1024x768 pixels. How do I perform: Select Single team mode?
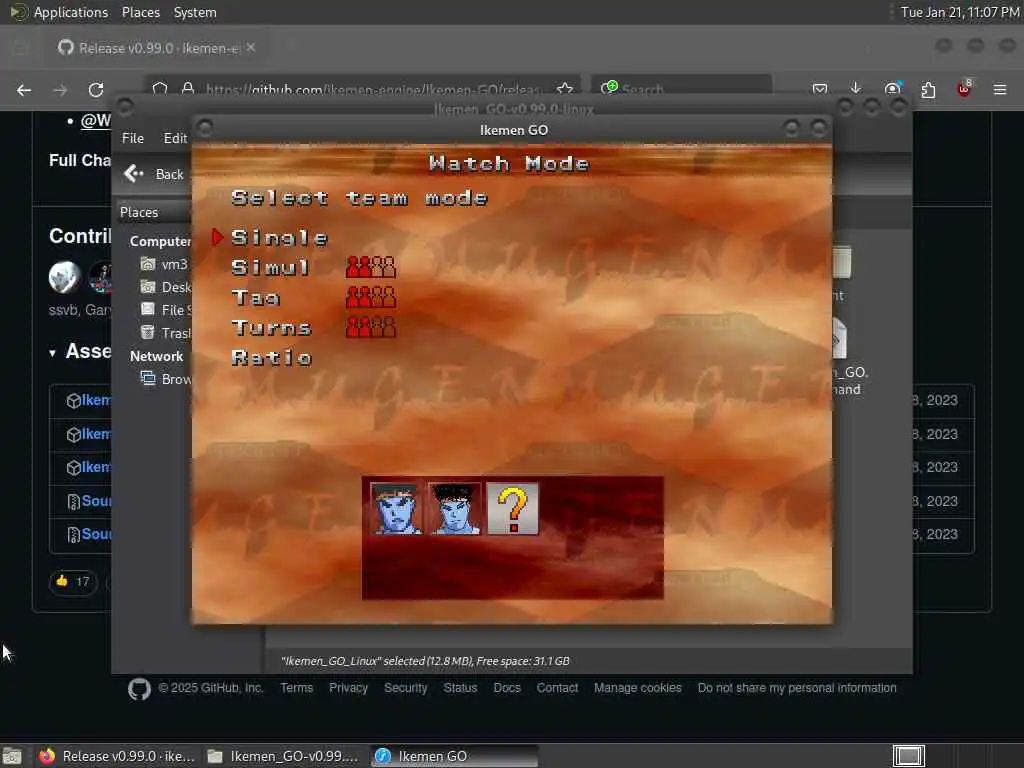click(279, 238)
